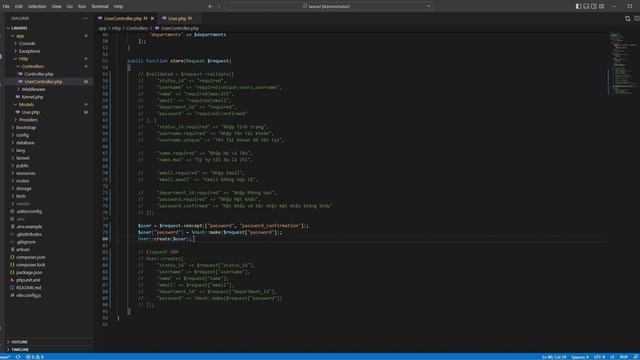Open changes compare icon in the editor toolbar

pos(628,18)
